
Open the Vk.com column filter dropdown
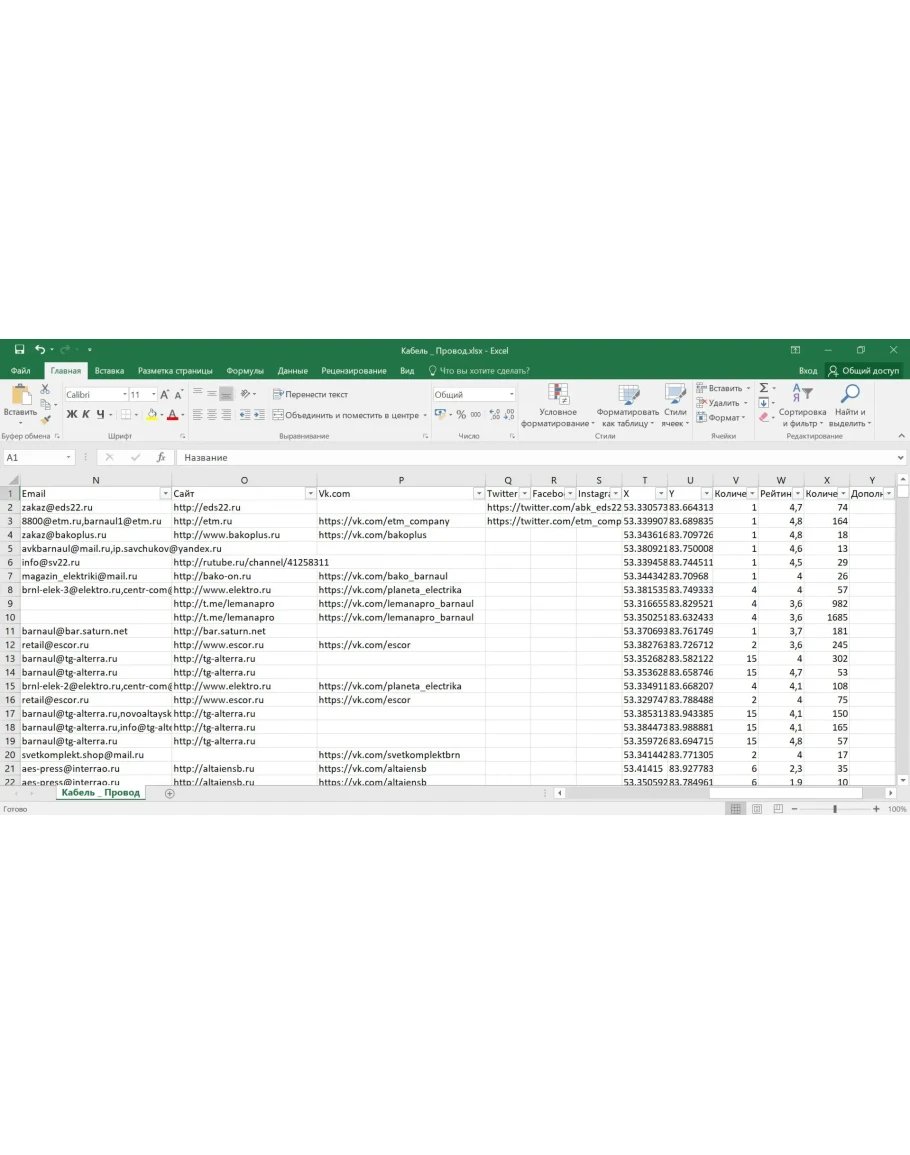[479, 494]
